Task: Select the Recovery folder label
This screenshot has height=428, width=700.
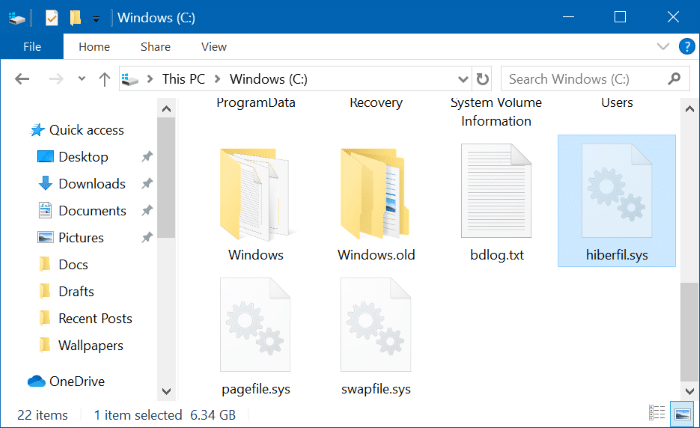Action: (x=376, y=103)
